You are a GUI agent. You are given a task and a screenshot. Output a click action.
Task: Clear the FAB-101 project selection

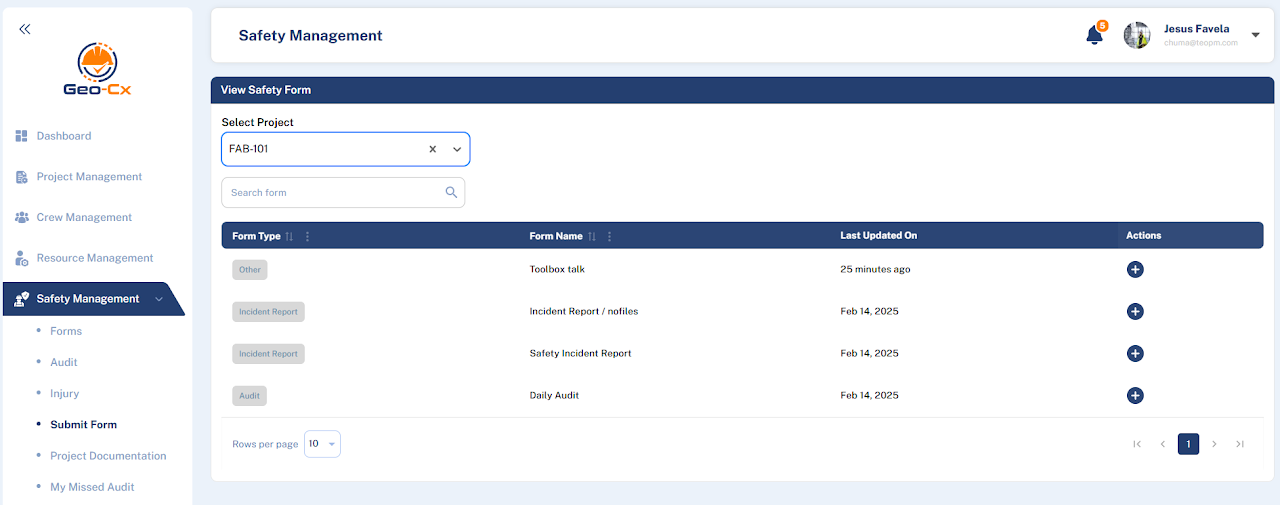[433, 149]
